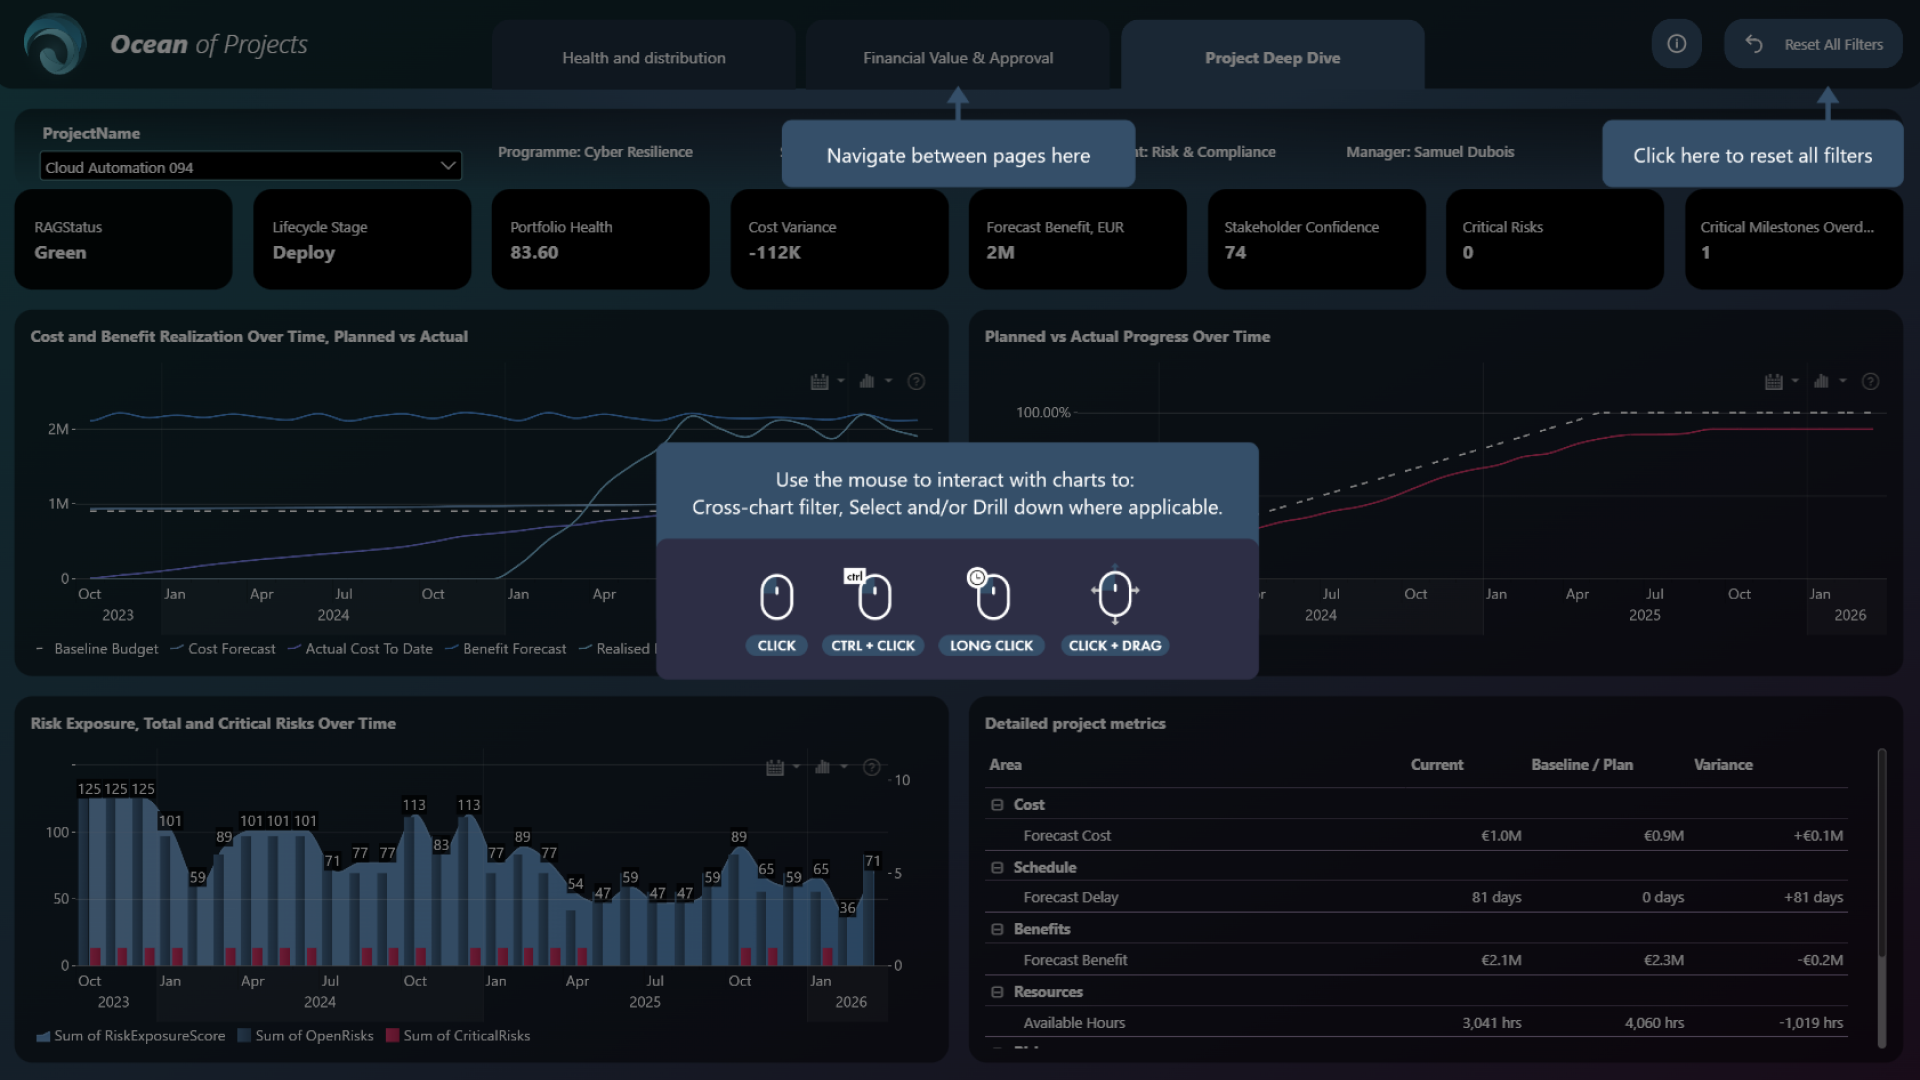The image size is (1920, 1080).
Task: Click the calendar icon on Risk Exposure chart
Action: [x=775, y=767]
